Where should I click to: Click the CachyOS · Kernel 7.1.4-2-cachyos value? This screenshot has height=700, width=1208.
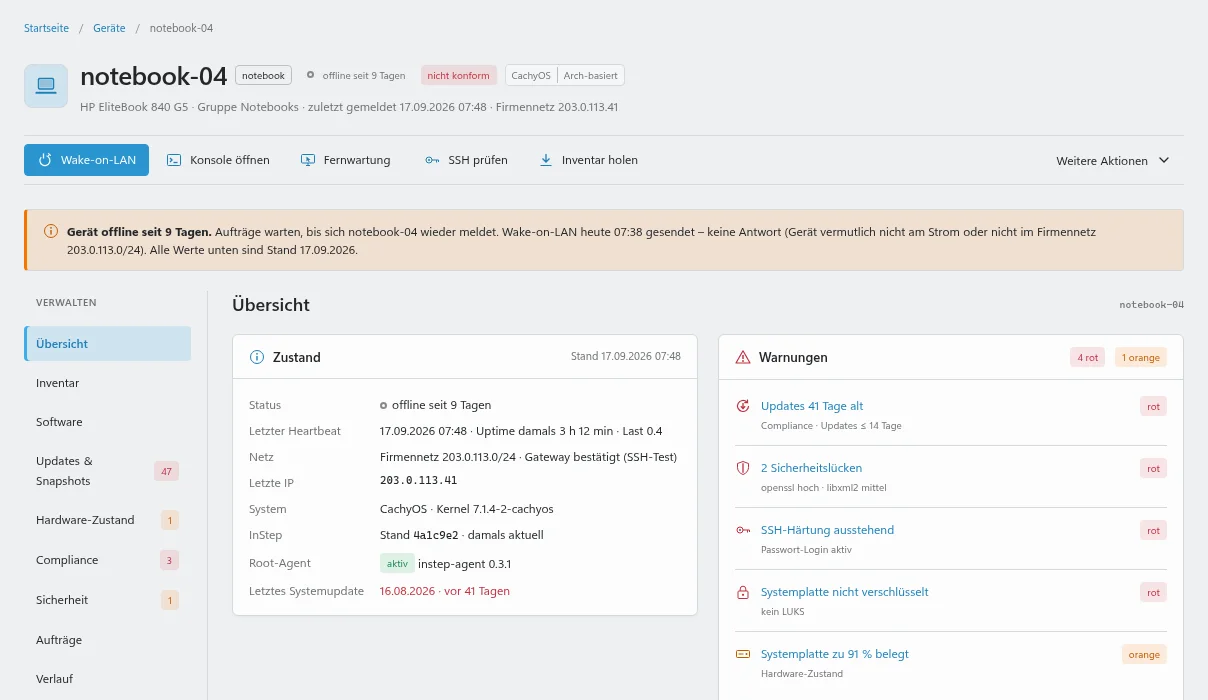(467, 509)
